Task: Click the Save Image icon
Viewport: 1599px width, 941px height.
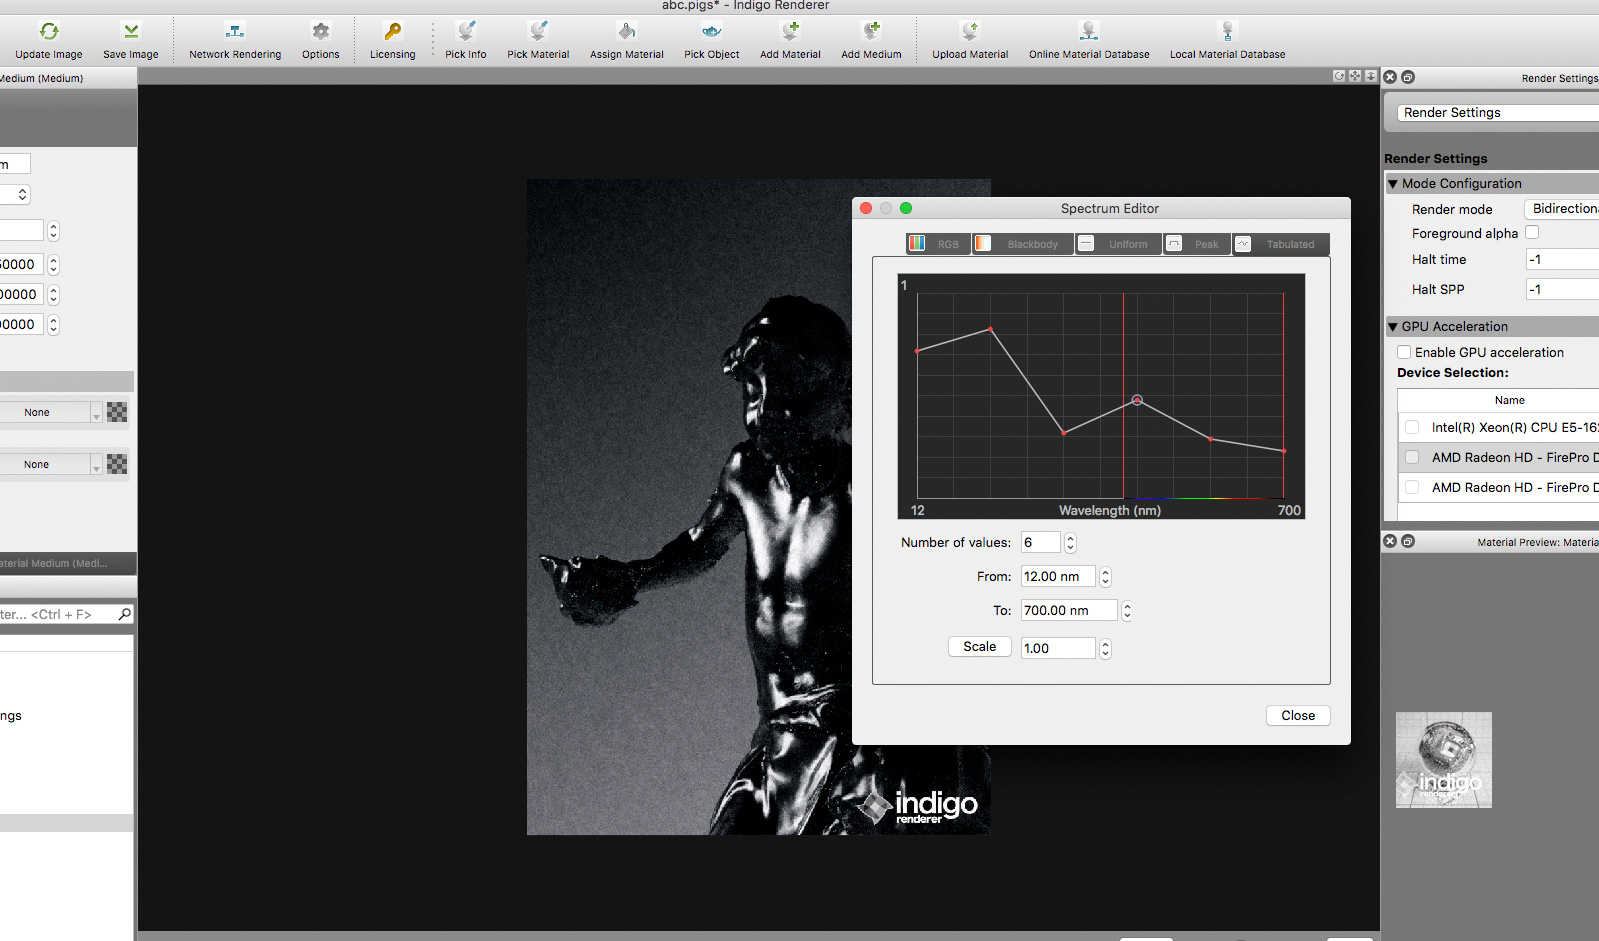Action: point(131,32)
